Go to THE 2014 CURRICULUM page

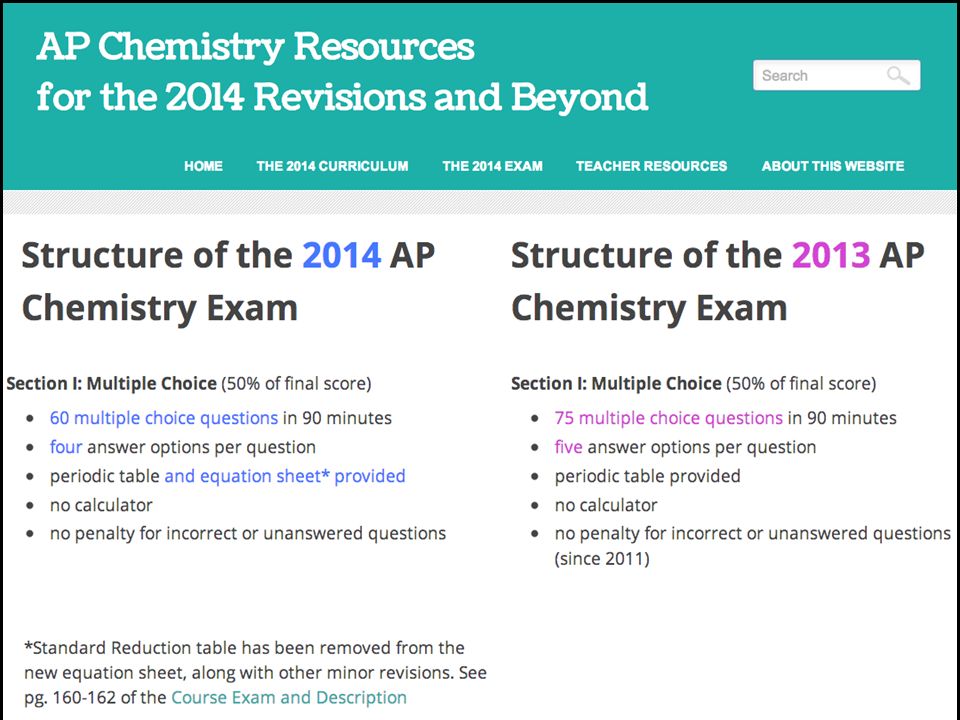point(332,166)
